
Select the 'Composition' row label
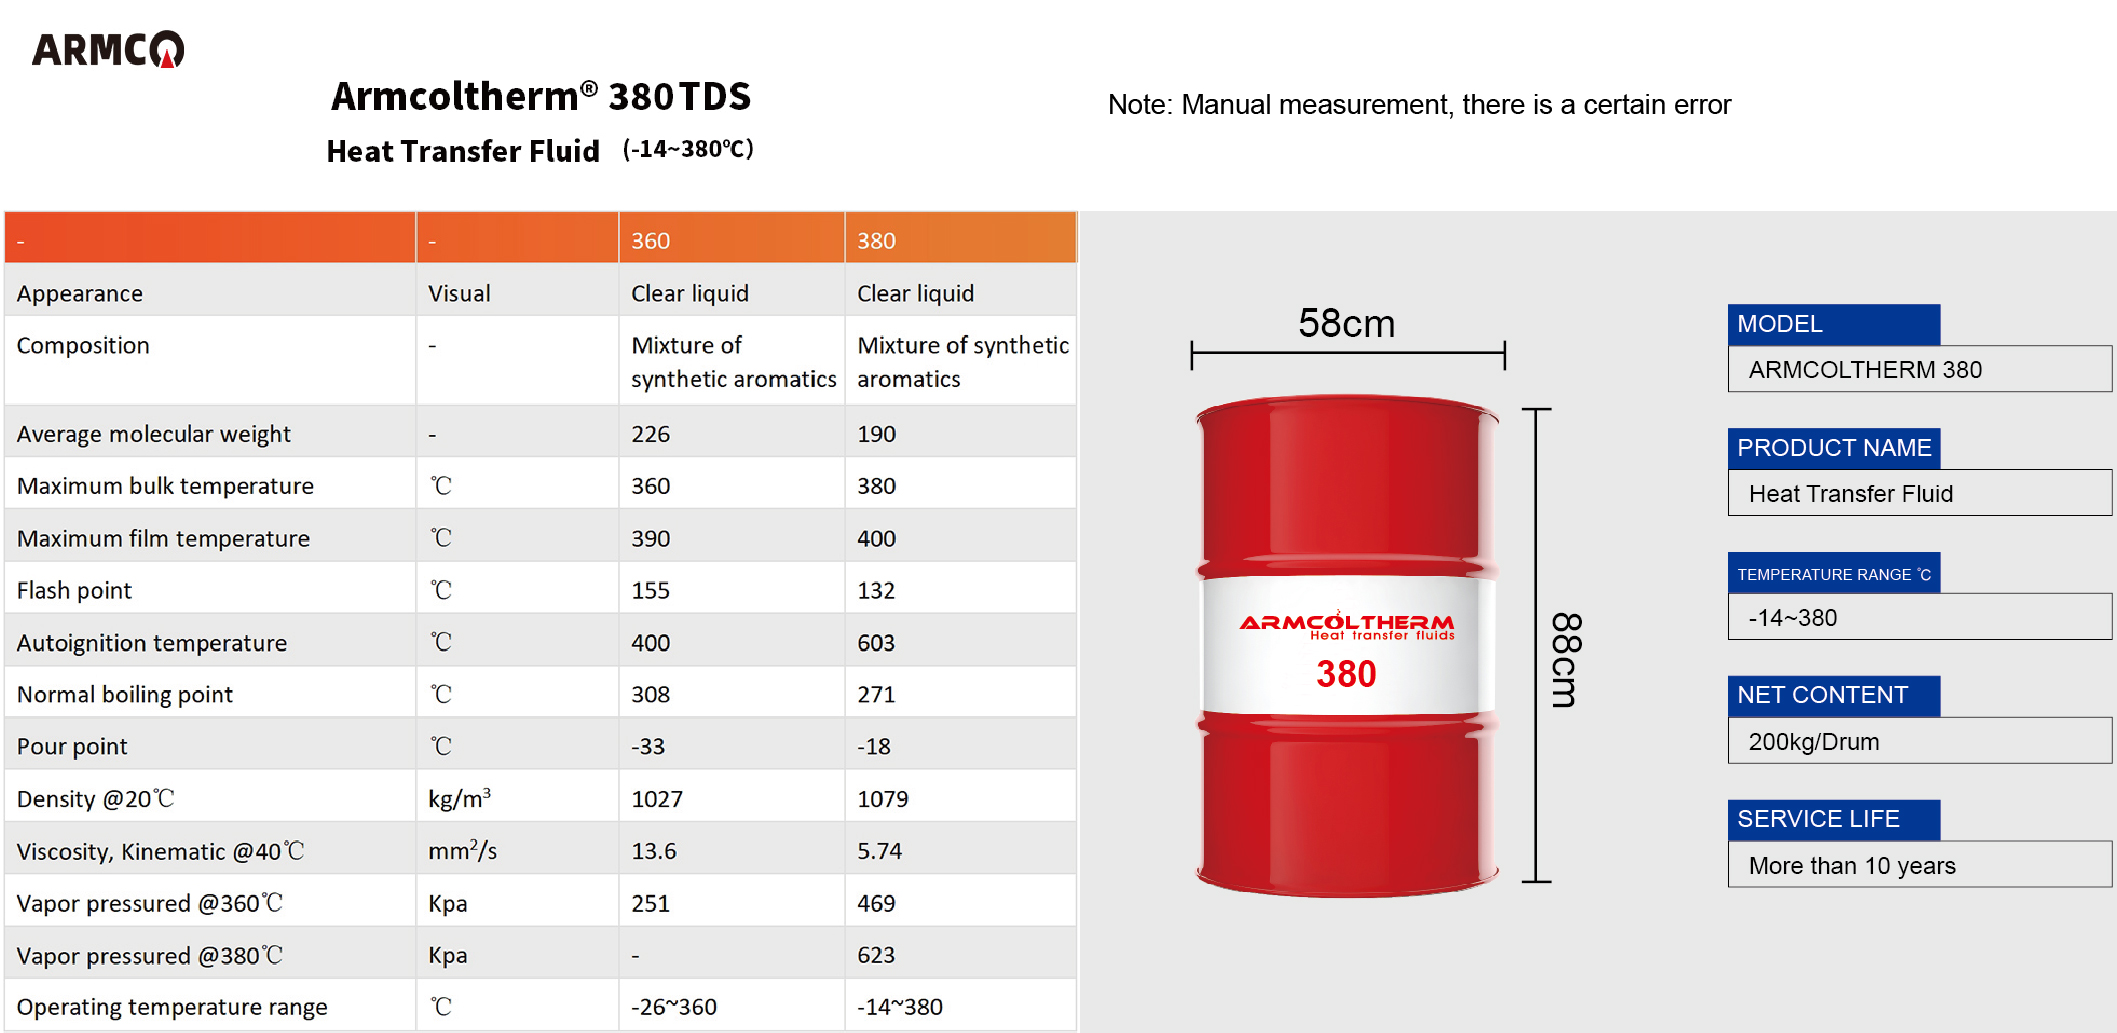[83, 345]
